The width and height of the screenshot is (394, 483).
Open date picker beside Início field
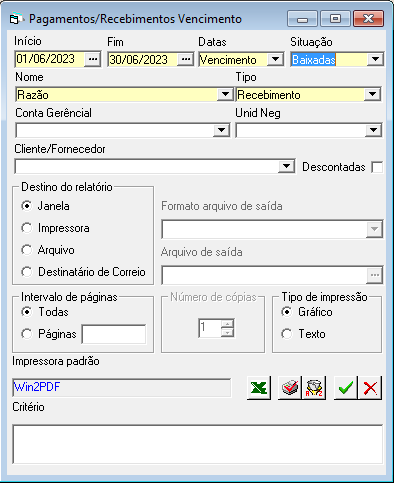click(x=93, y=59)
